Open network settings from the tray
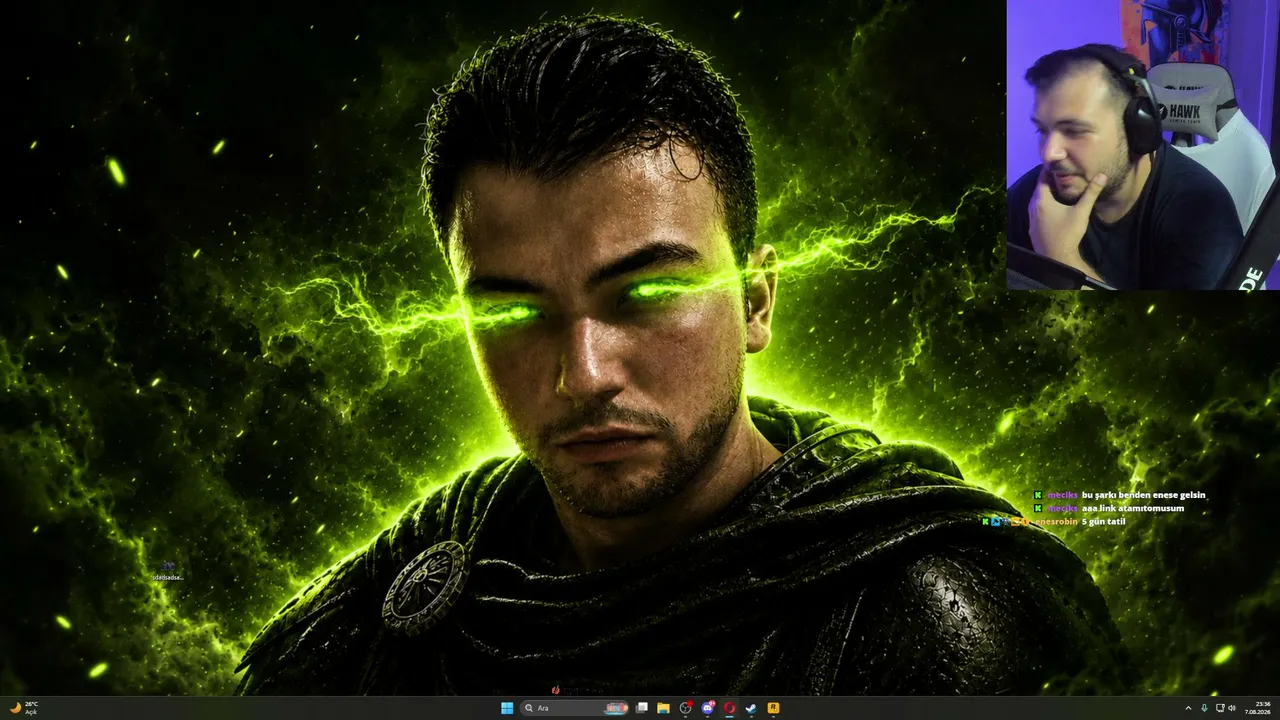This screenshot has height=720, width=1280. coord(1220,708)
